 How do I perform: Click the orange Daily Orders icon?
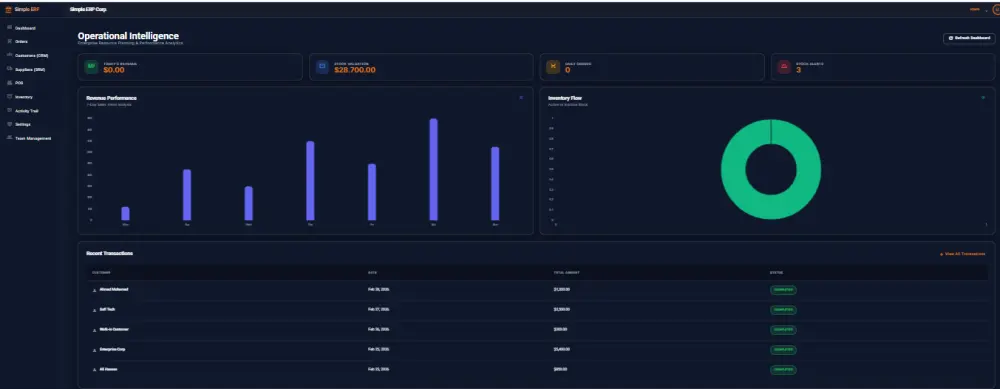click(x=554, y=67)
